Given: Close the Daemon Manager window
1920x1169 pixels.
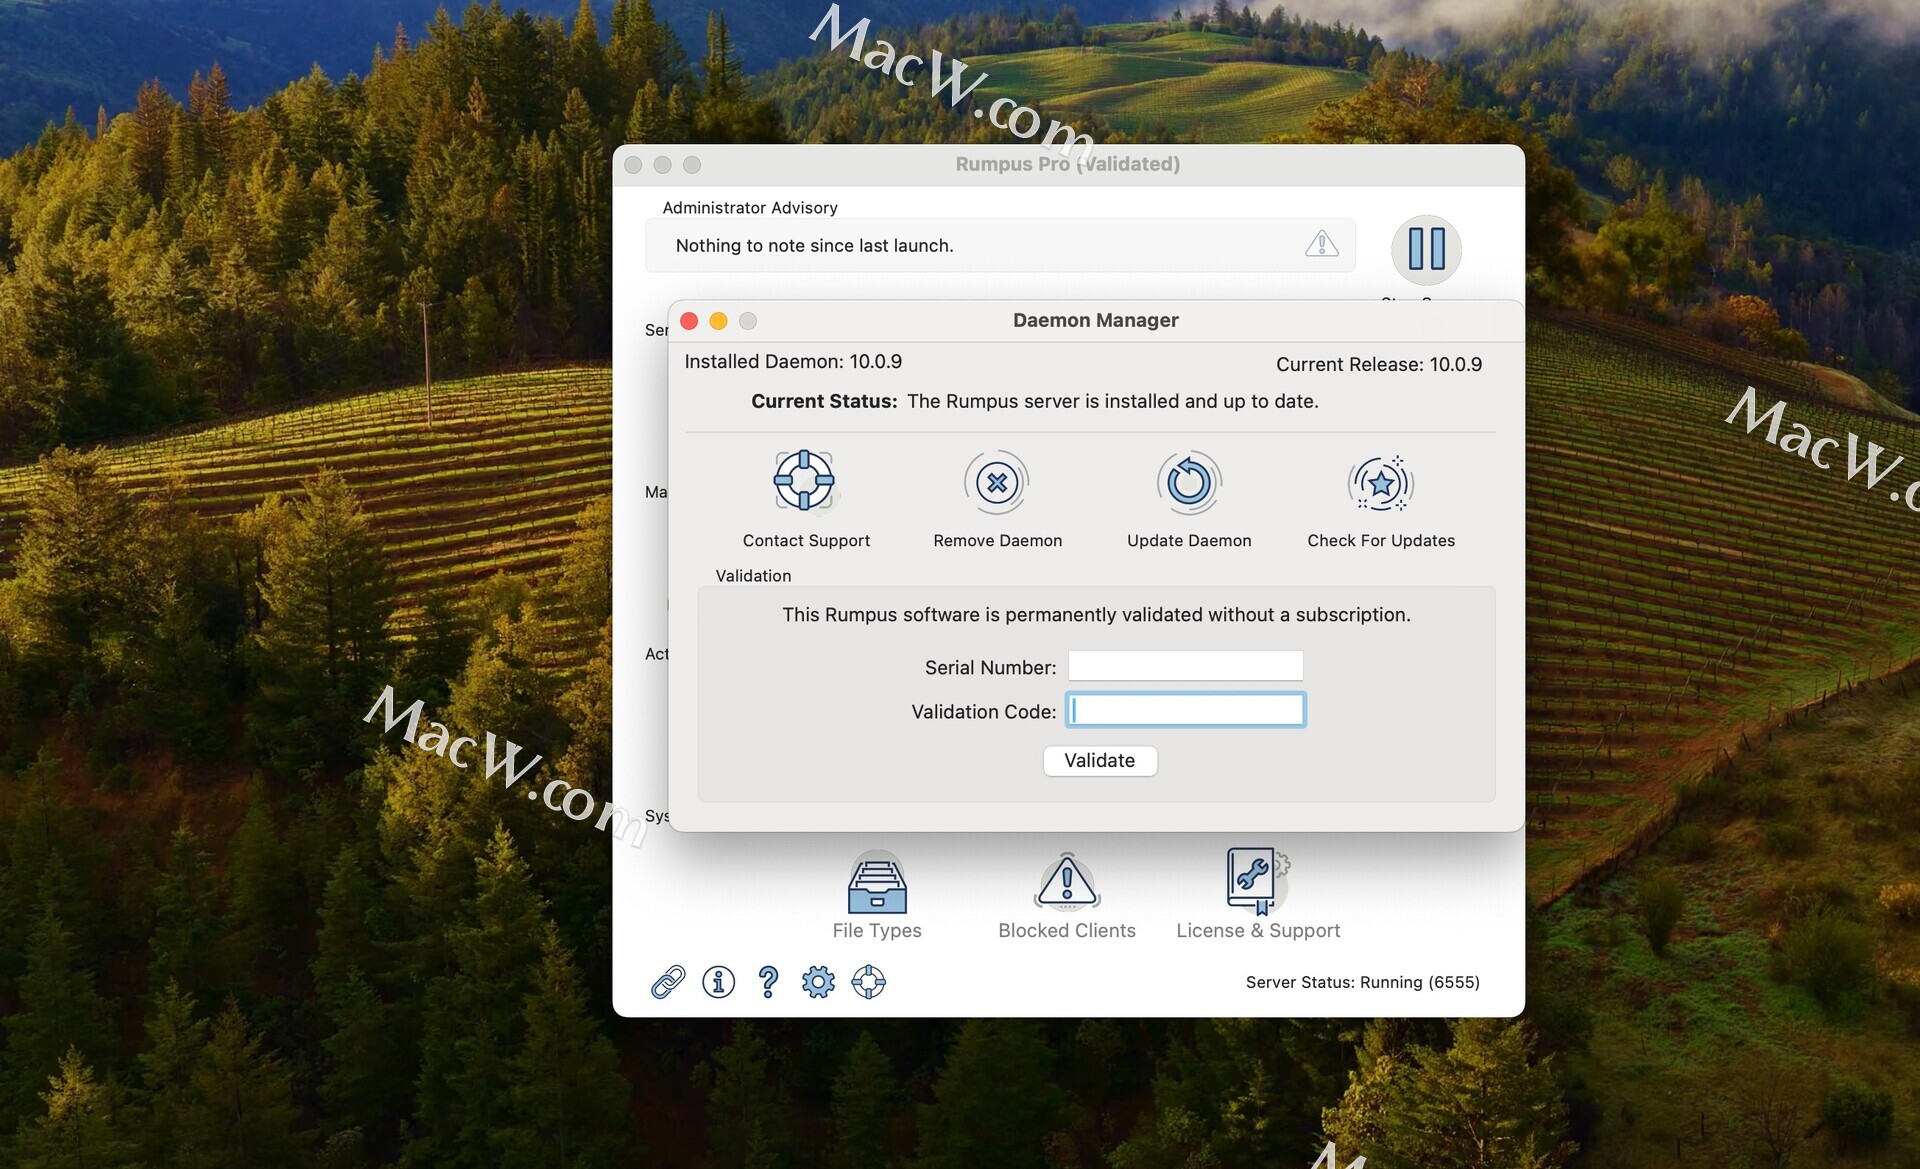Looking at the screenshot, I should pyautogui.click(x=689, y=321).
